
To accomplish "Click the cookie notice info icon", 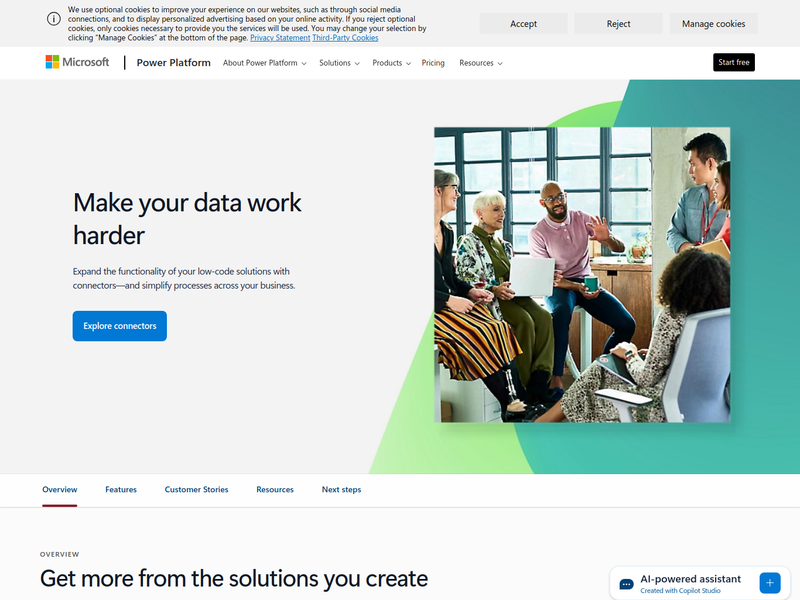I will click(54, 19).
